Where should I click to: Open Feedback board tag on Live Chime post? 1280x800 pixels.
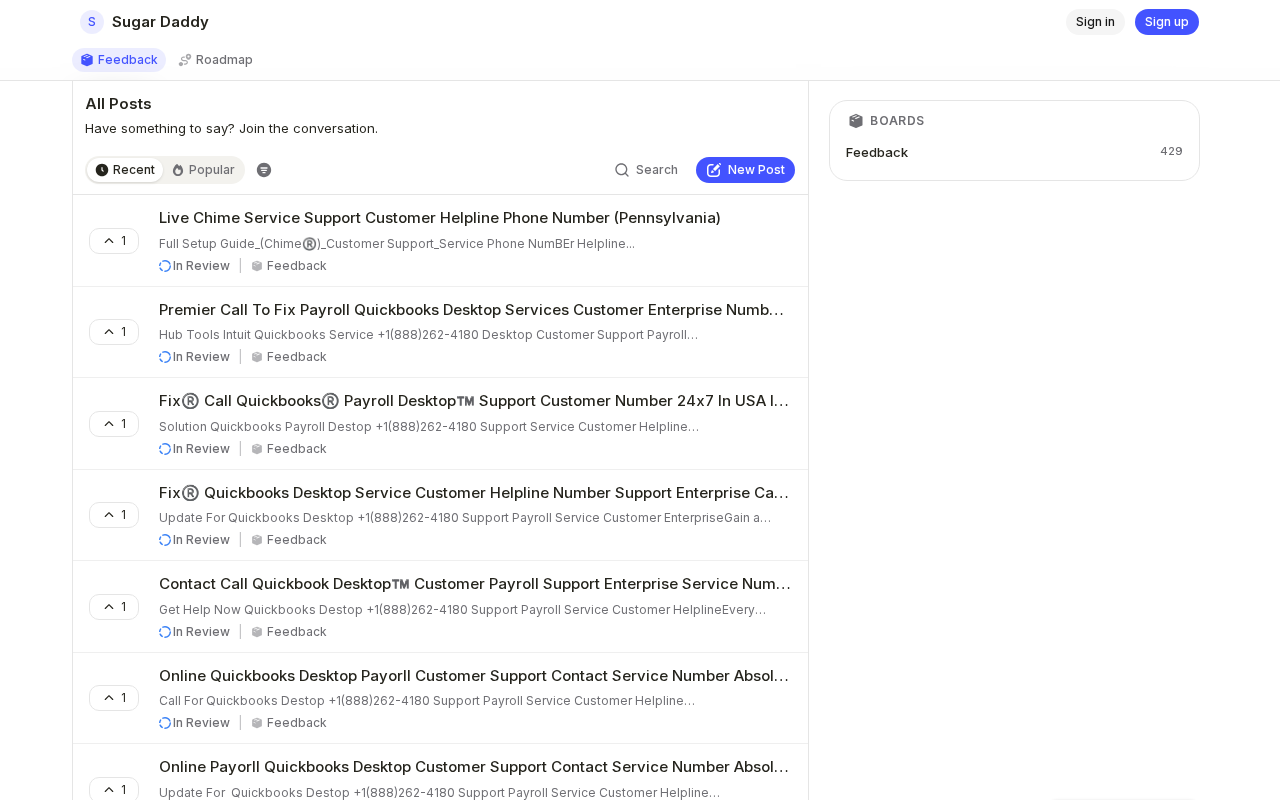click(289, 266)
